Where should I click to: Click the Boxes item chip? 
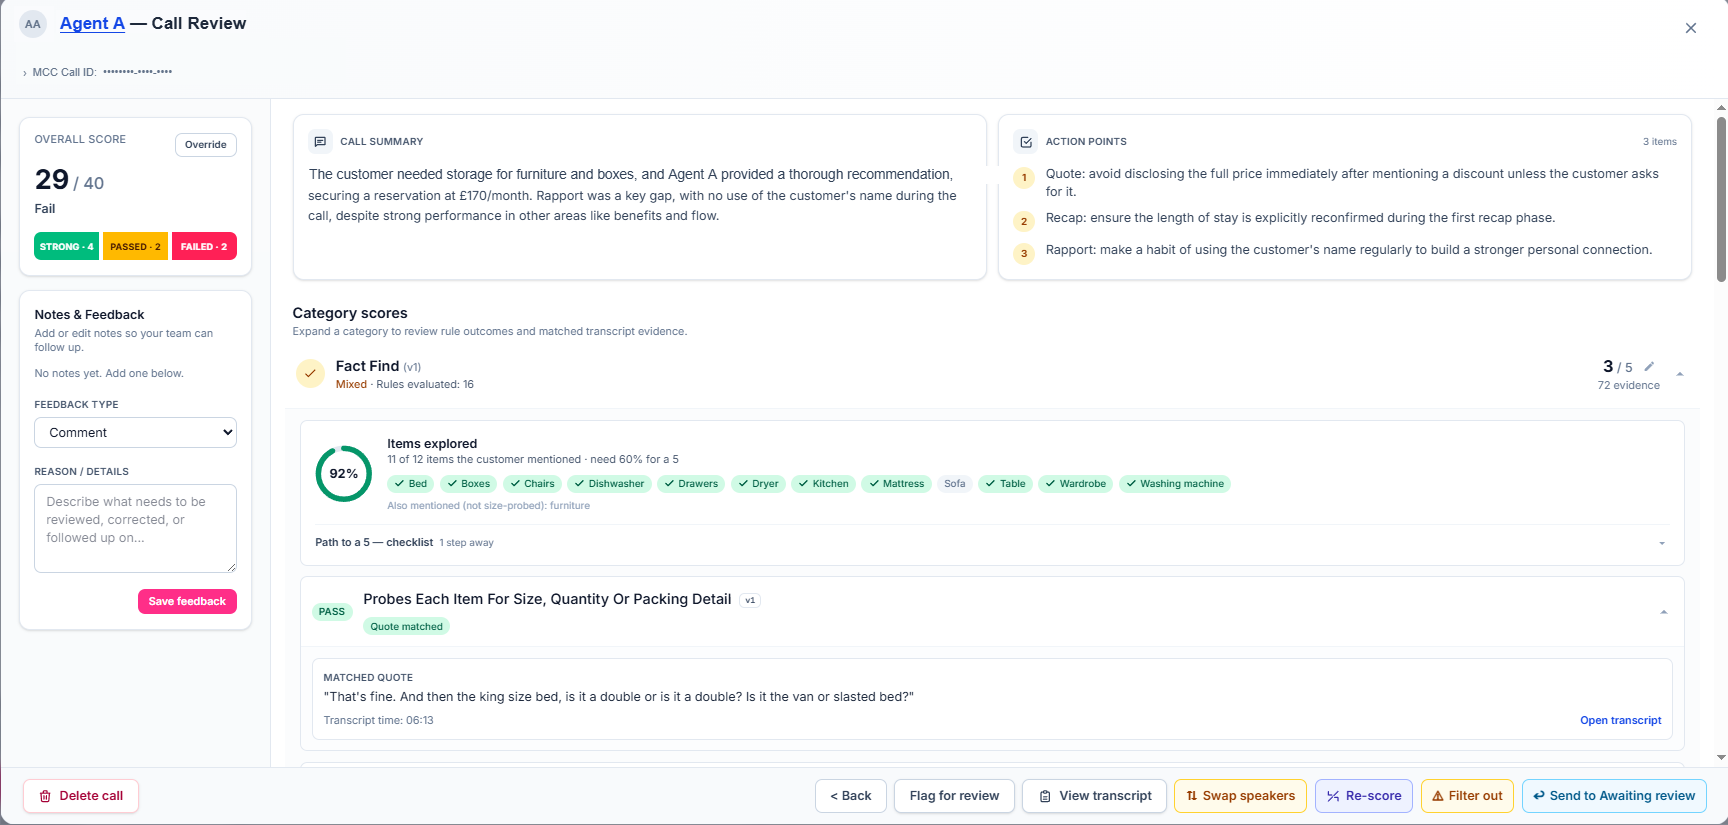click(469, 484)
